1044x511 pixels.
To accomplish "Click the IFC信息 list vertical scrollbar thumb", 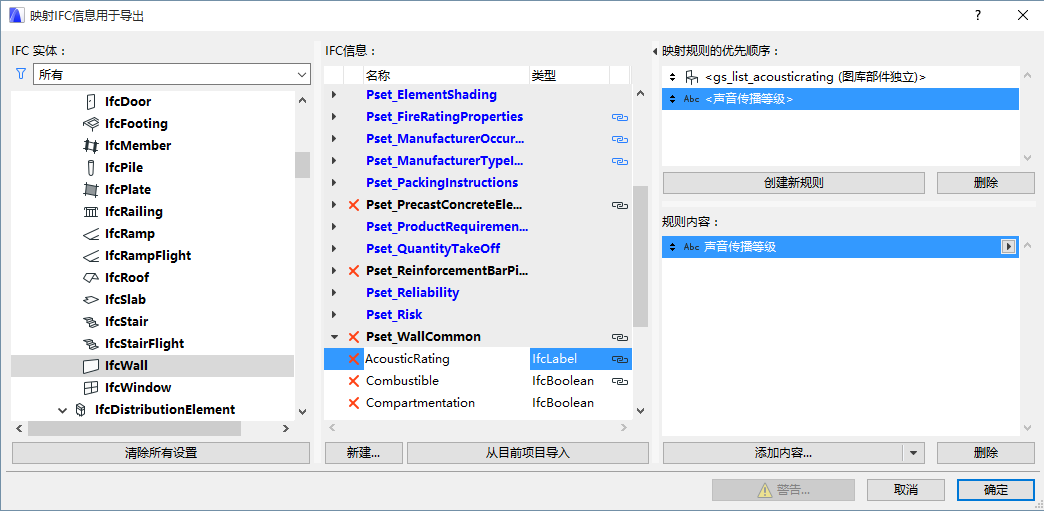I will point(641,256).
